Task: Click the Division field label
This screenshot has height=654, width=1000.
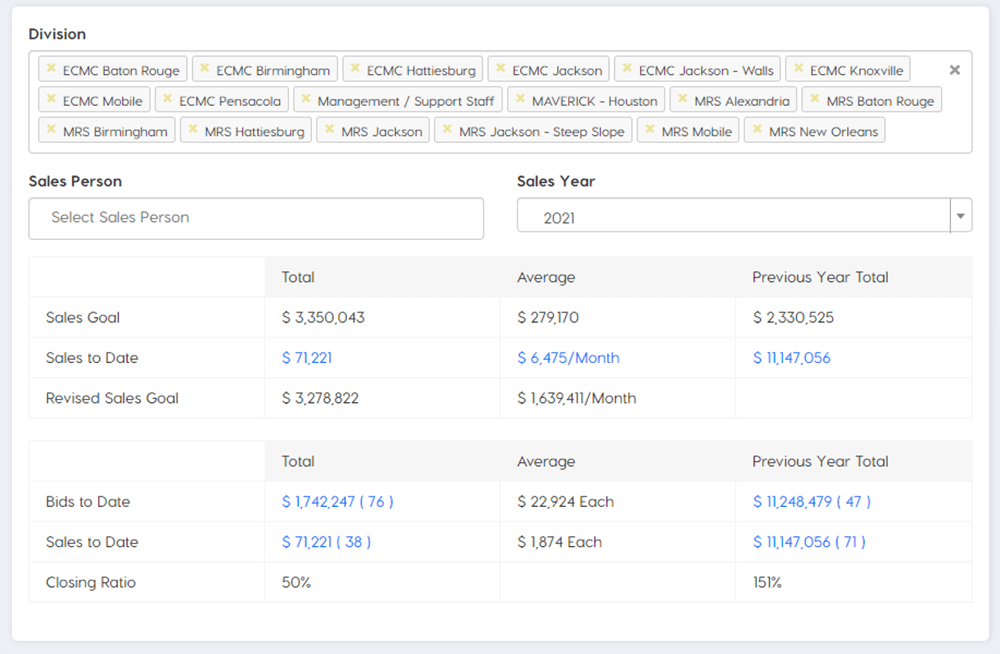Action: 57,34
